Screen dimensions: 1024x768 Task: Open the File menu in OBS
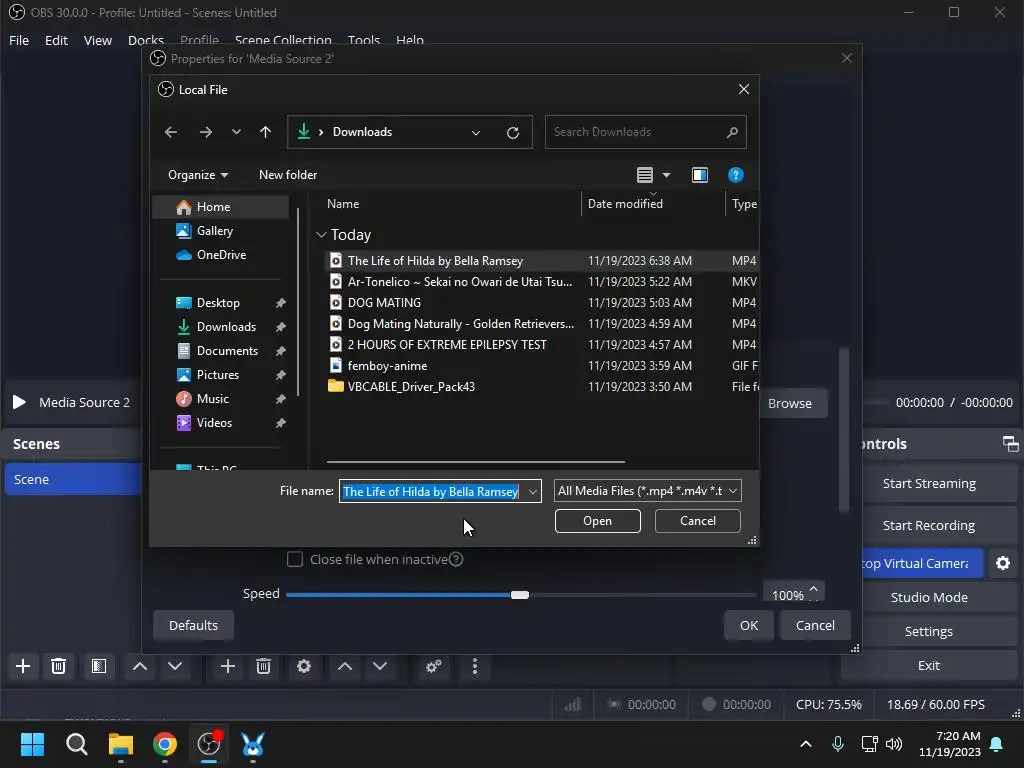19,40
